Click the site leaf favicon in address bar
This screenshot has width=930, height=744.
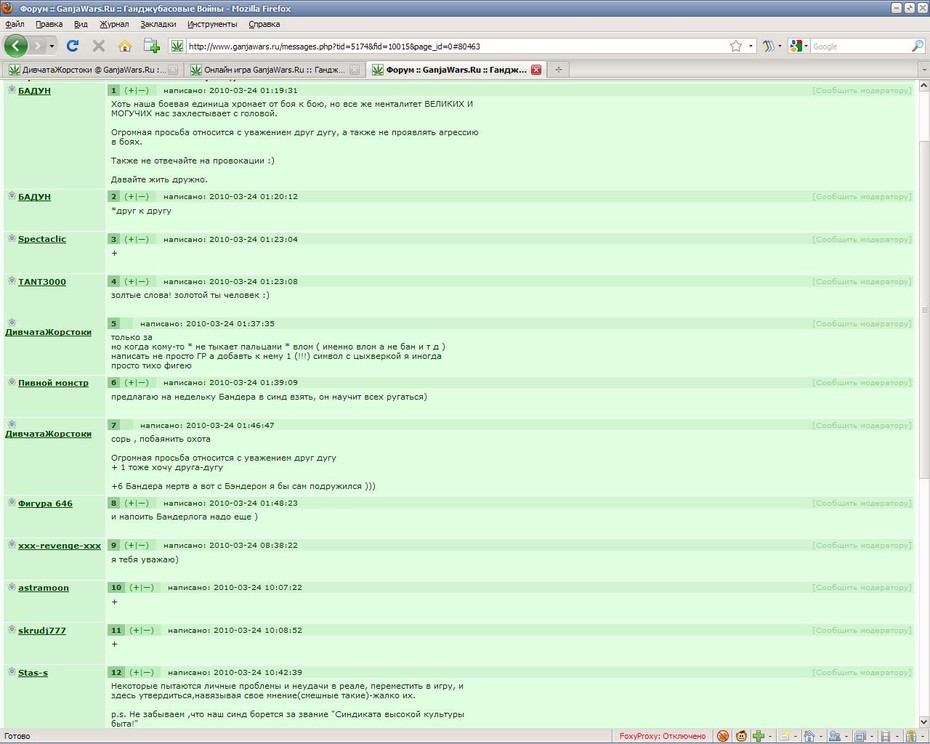(x=177, y=46)
